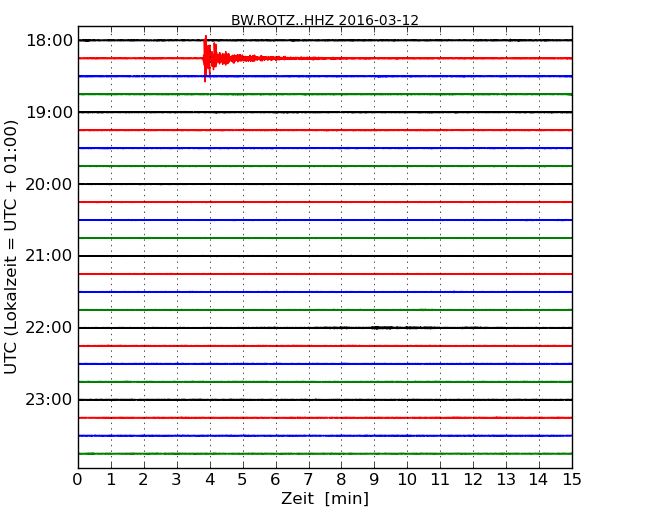This screenshot has width=650, height=520.
Task: Click the plot title BW.ROTZ..HHZ 2016-03-12
Action: pyautogui.click(x=325, y=20)
